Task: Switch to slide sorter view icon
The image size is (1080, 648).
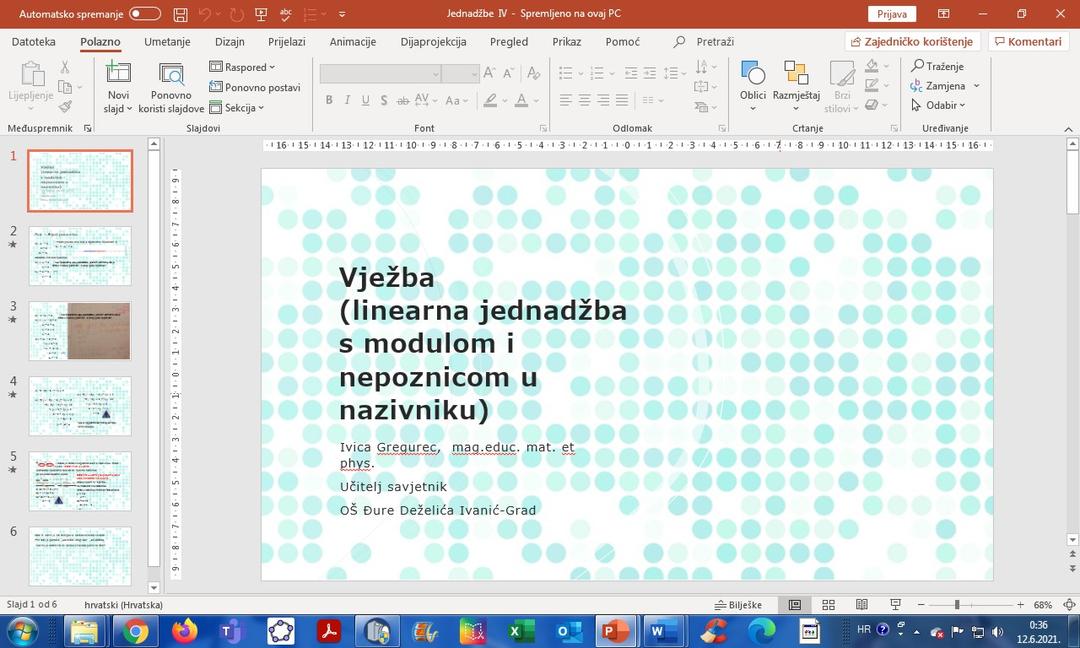Action: tap(828, 605)
